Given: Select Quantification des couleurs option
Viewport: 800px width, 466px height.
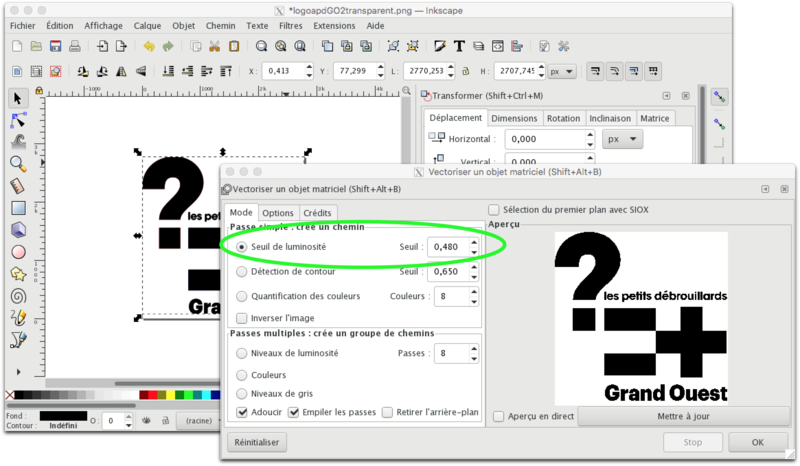Looking at the screenshot, I should [x=242, y=296].
